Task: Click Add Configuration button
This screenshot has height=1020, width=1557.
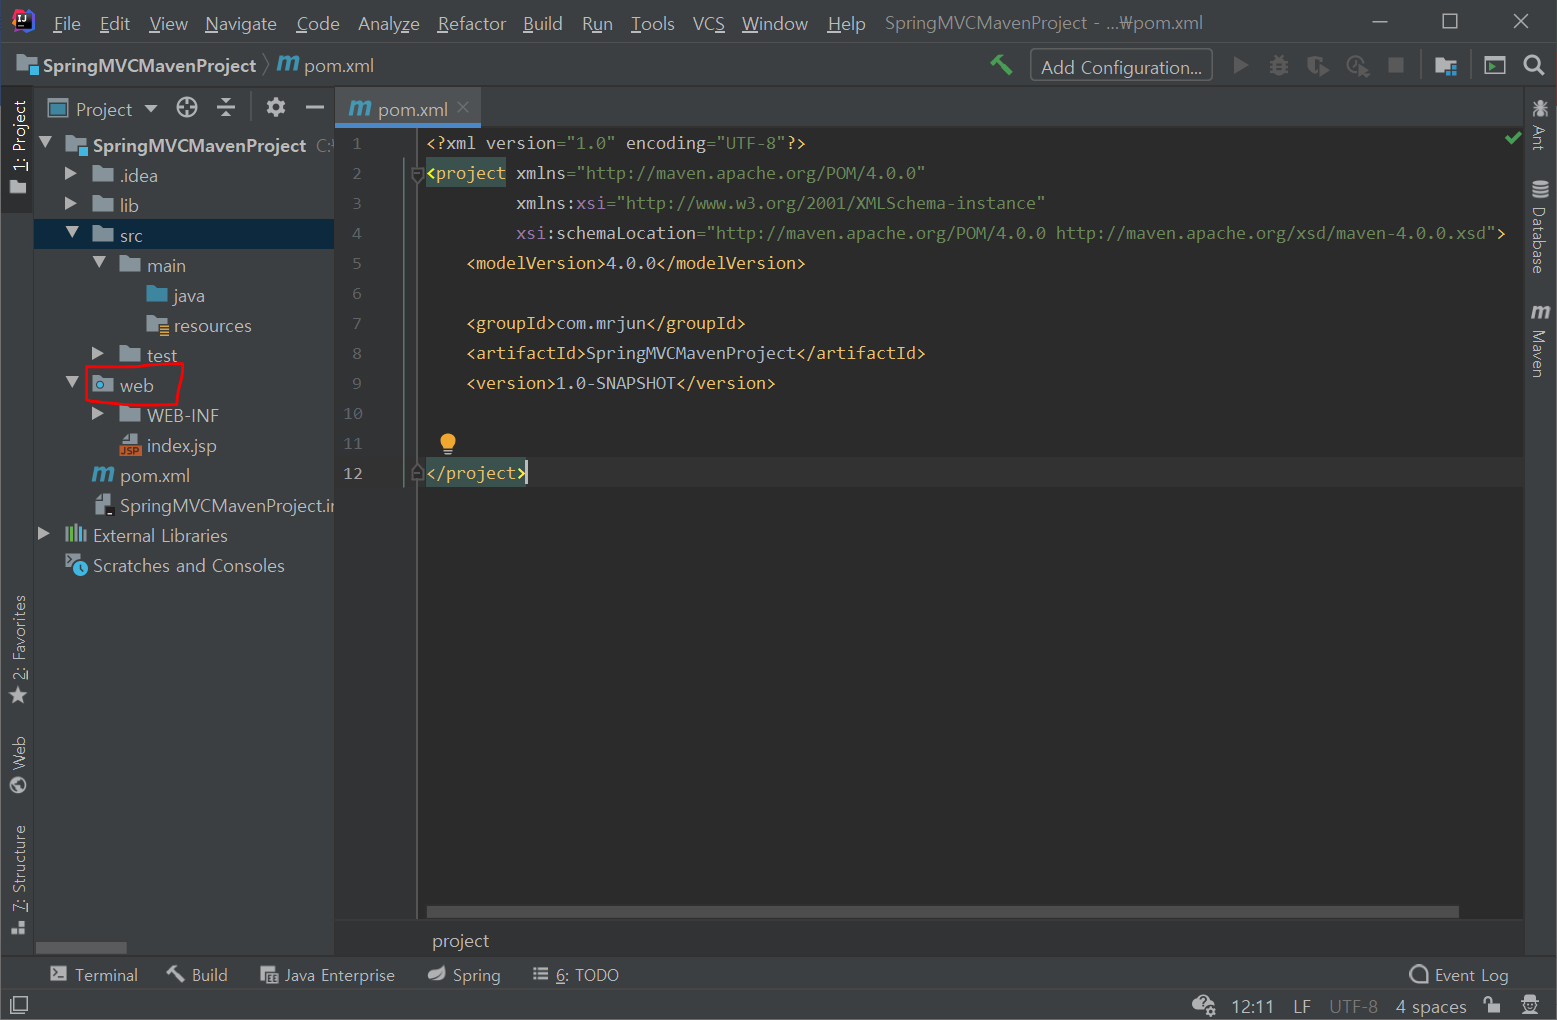Action: (1121, 66)
